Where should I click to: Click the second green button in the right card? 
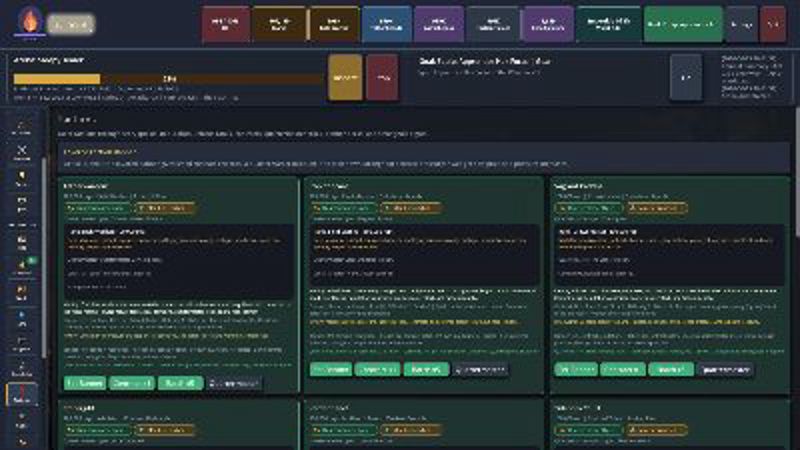[x=622, y=369]
